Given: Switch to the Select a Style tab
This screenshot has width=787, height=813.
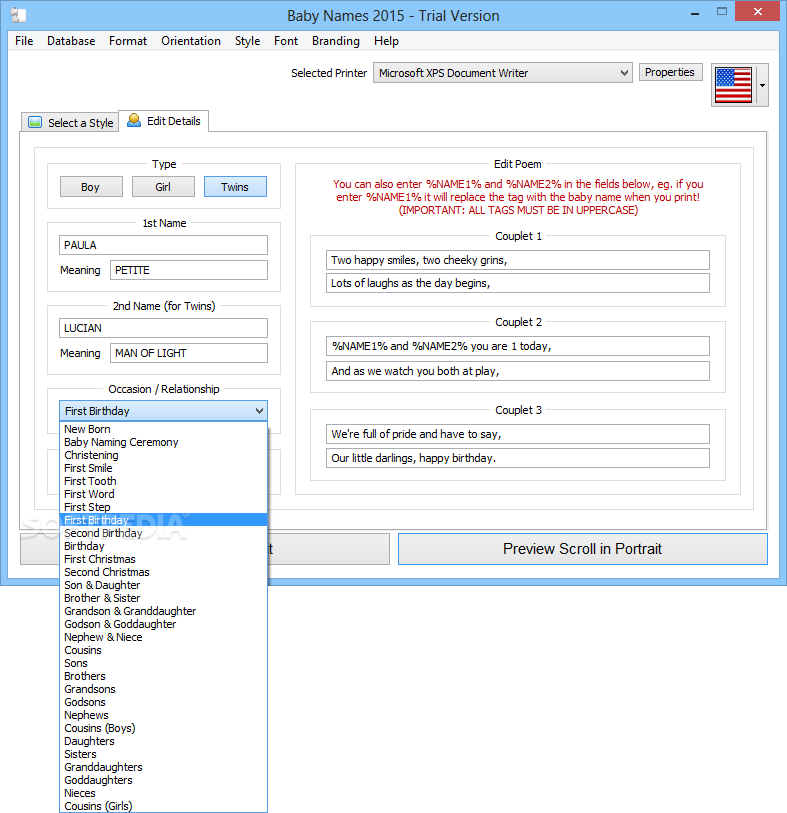Looking at the screenshot, I should click(x=70, y=123).
